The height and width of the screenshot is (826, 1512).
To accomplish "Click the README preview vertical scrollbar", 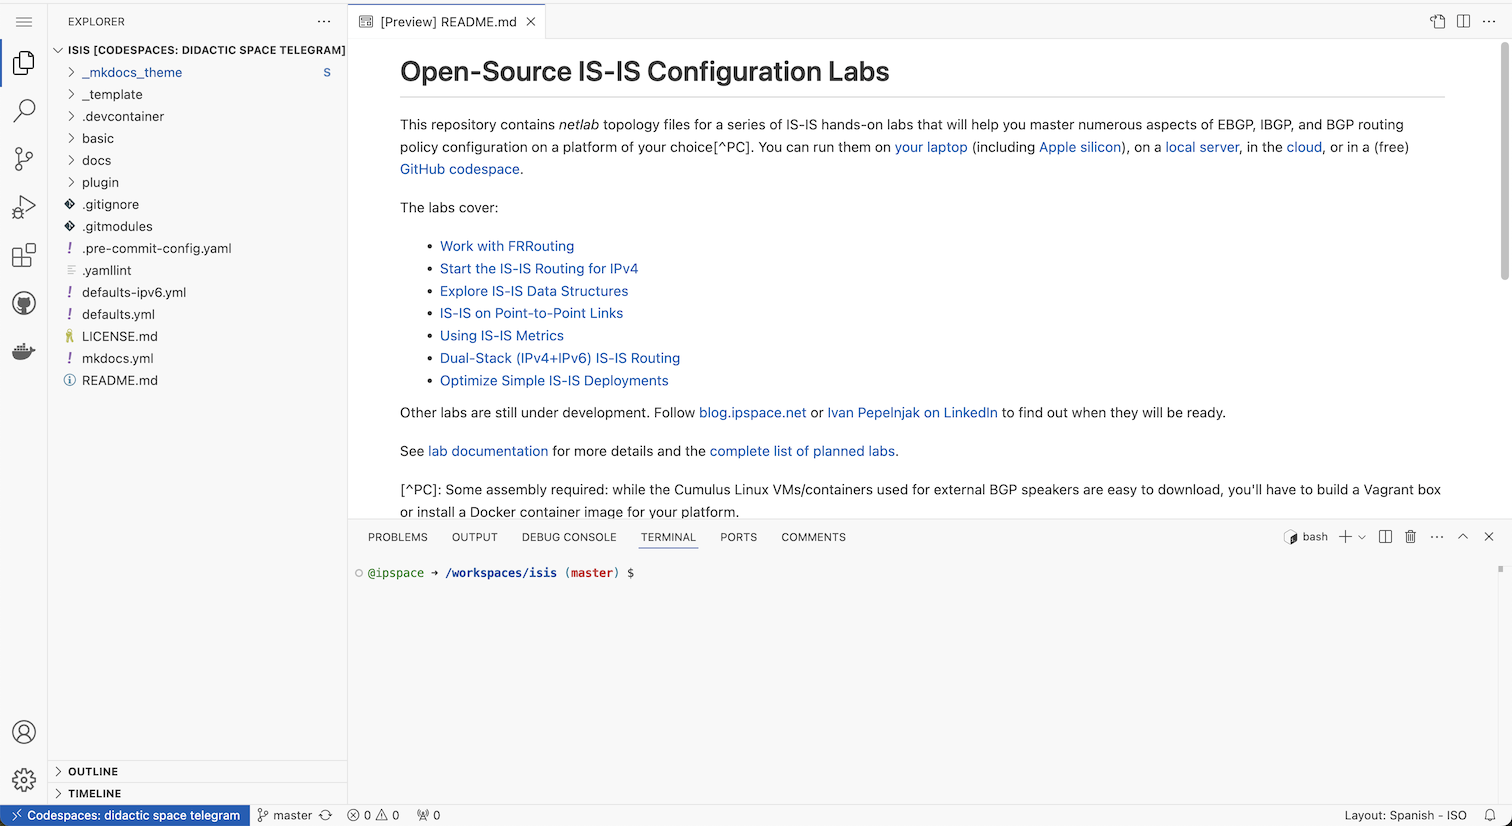I will [x=1504, y=160].
